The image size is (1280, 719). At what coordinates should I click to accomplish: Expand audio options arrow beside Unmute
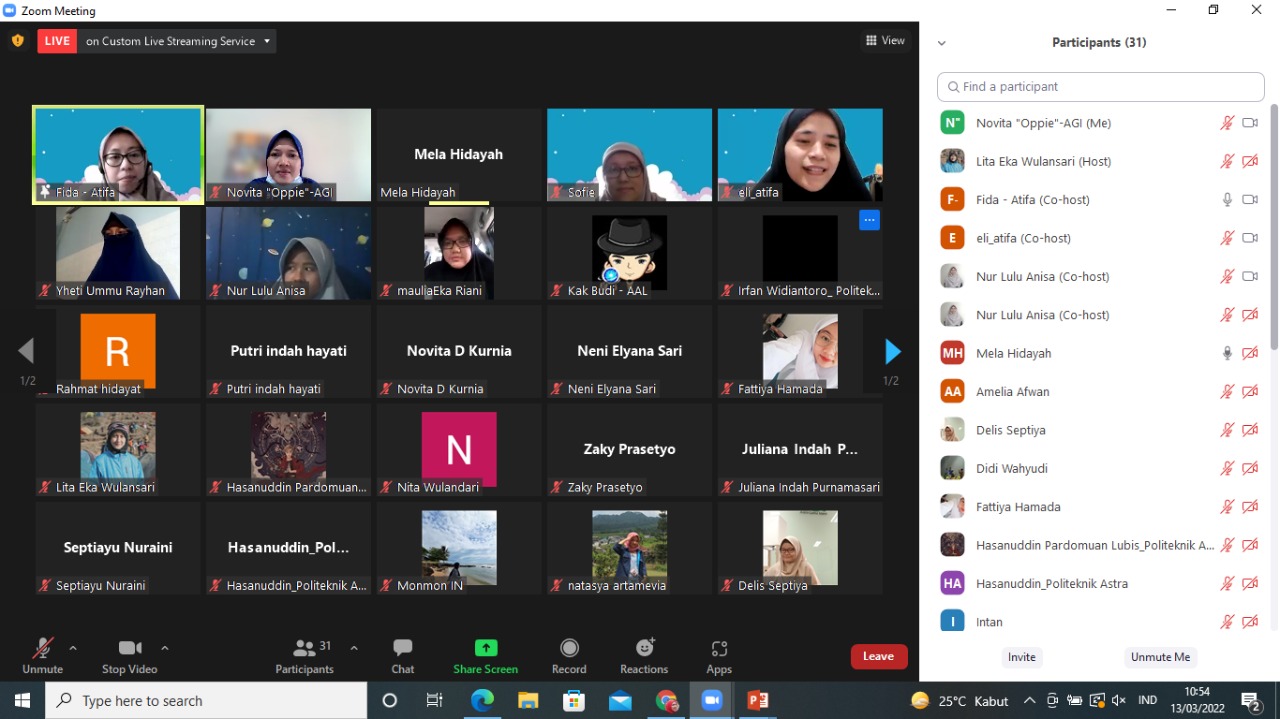coord(73,648)
